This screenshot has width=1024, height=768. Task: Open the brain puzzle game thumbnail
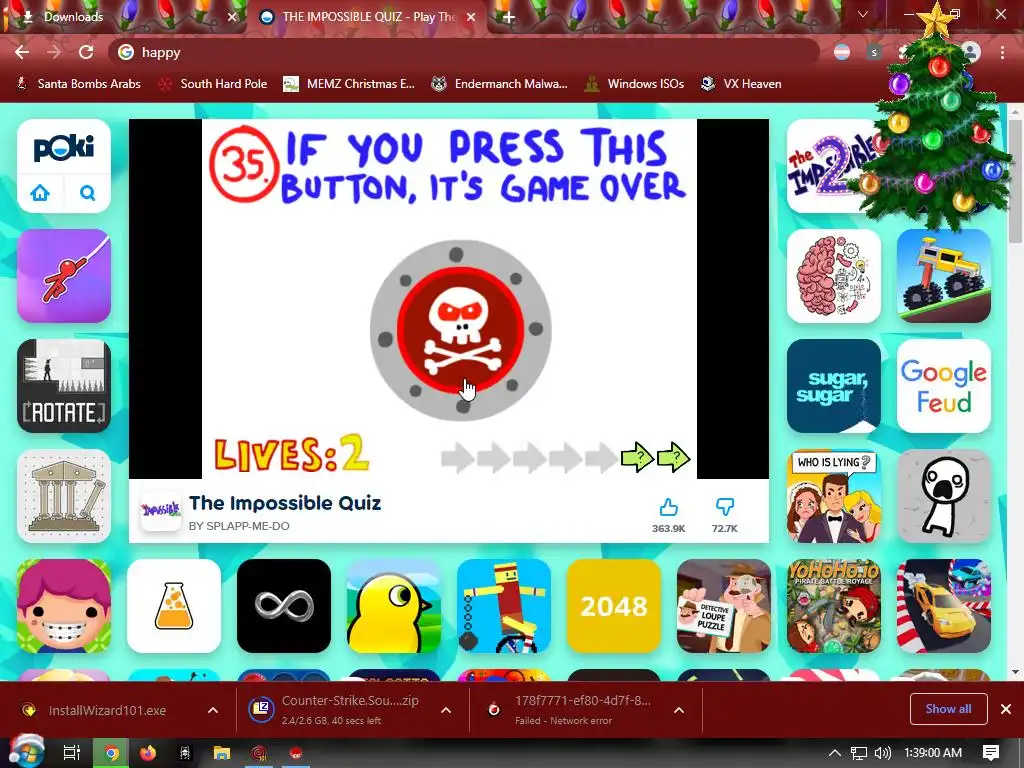click(x=834, y=276)
